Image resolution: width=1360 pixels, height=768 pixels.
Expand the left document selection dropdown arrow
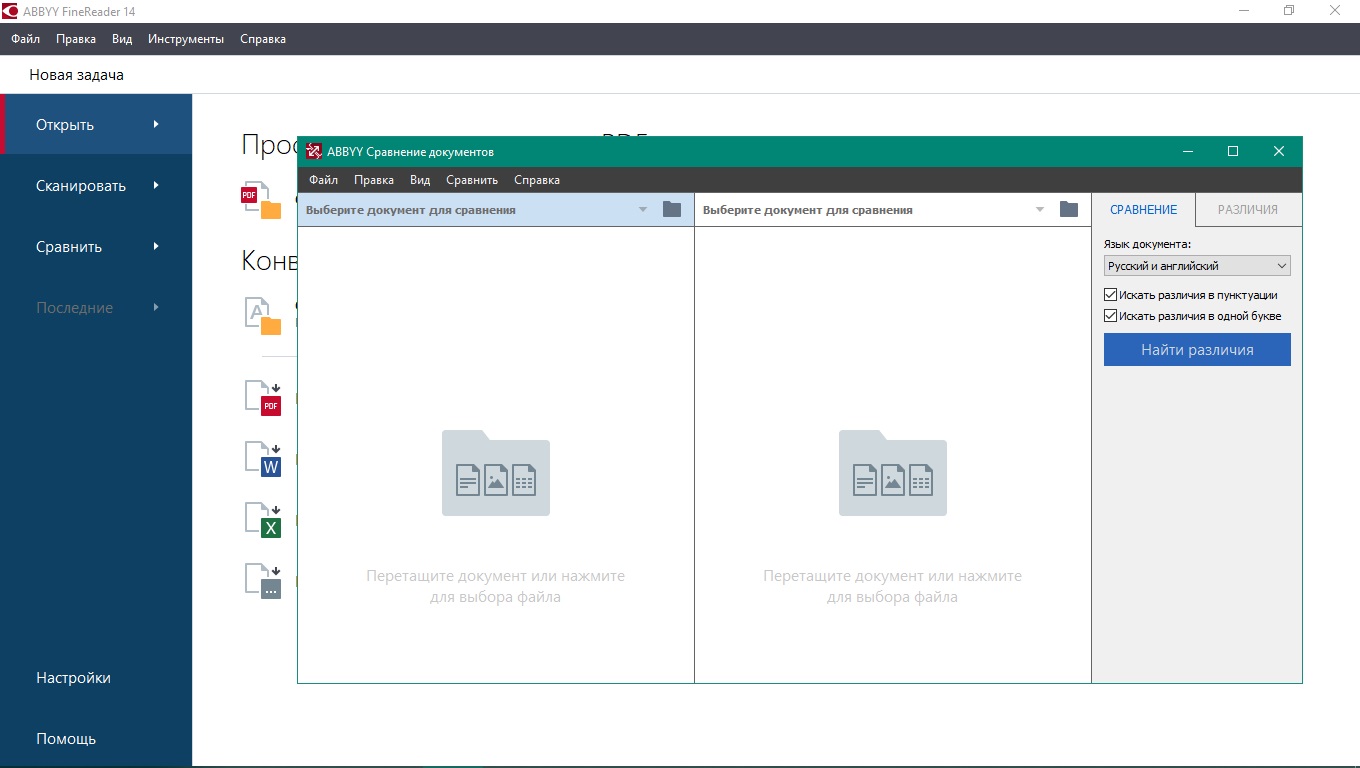coord(644,210)
